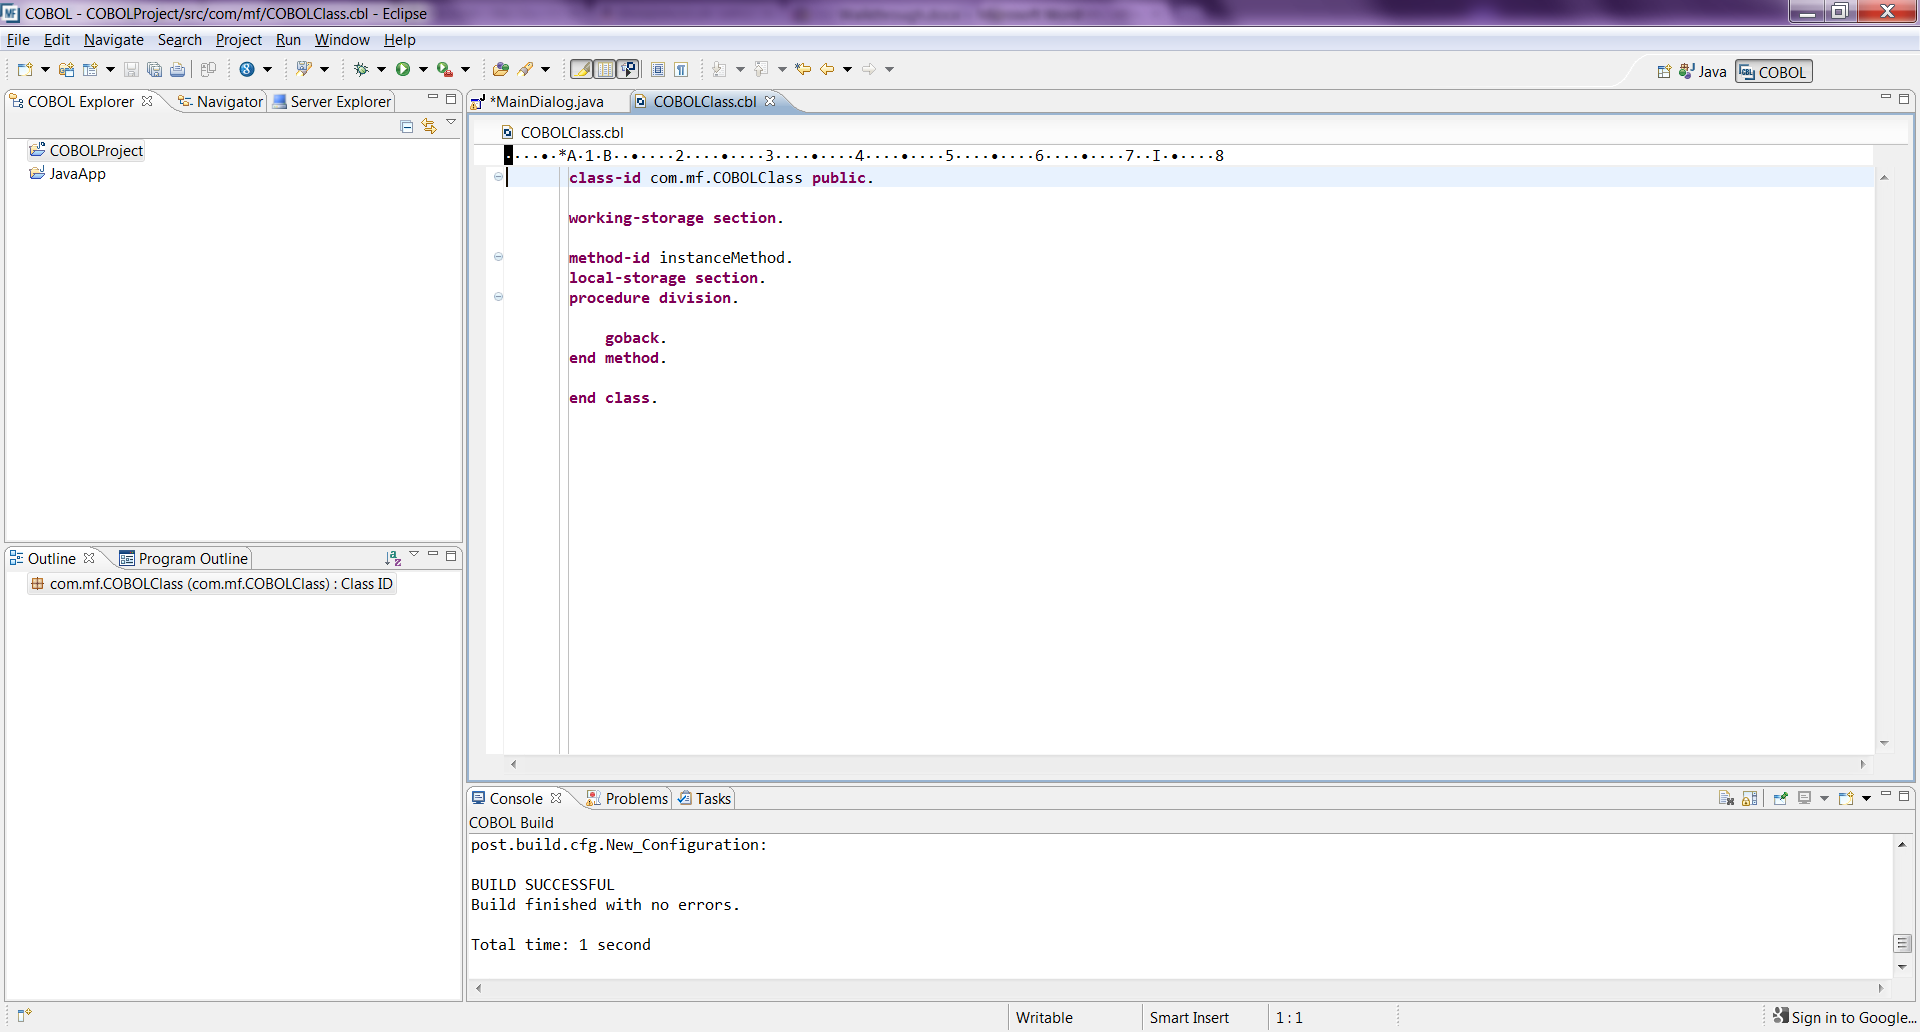Open the Project menu
Image resolution: width=1920 pixels, height=1032 pixels.
coord(238,40)
